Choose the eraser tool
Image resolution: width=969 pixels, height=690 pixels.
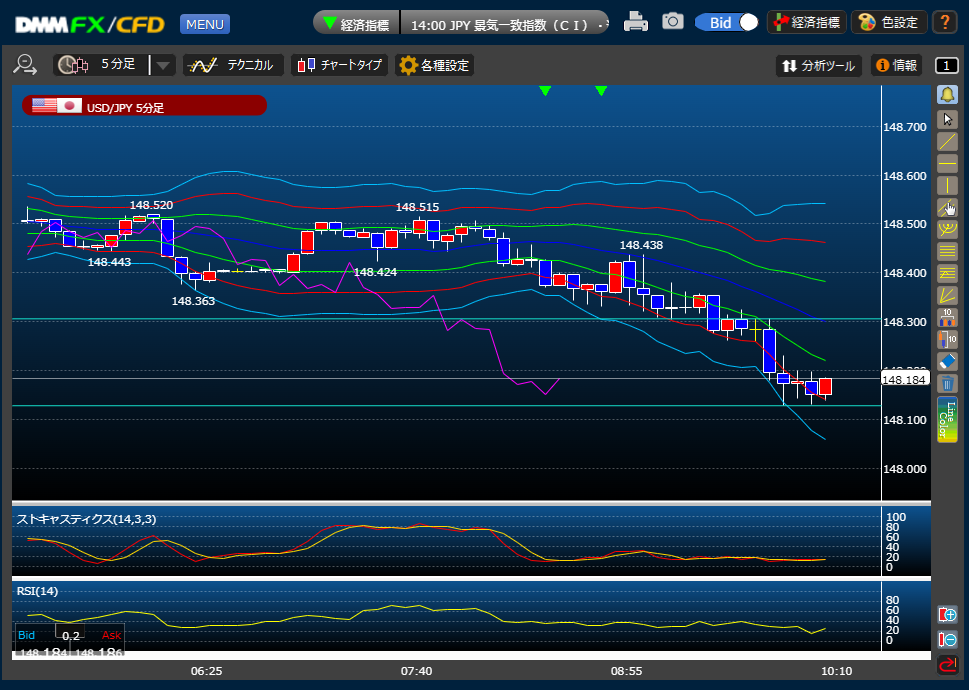pos(947,361)
